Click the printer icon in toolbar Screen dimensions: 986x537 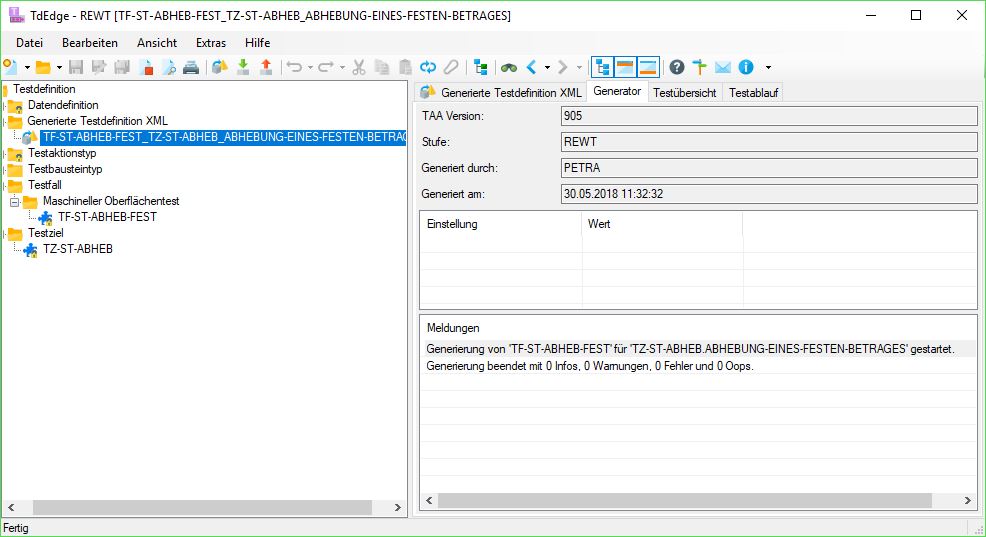191,67
